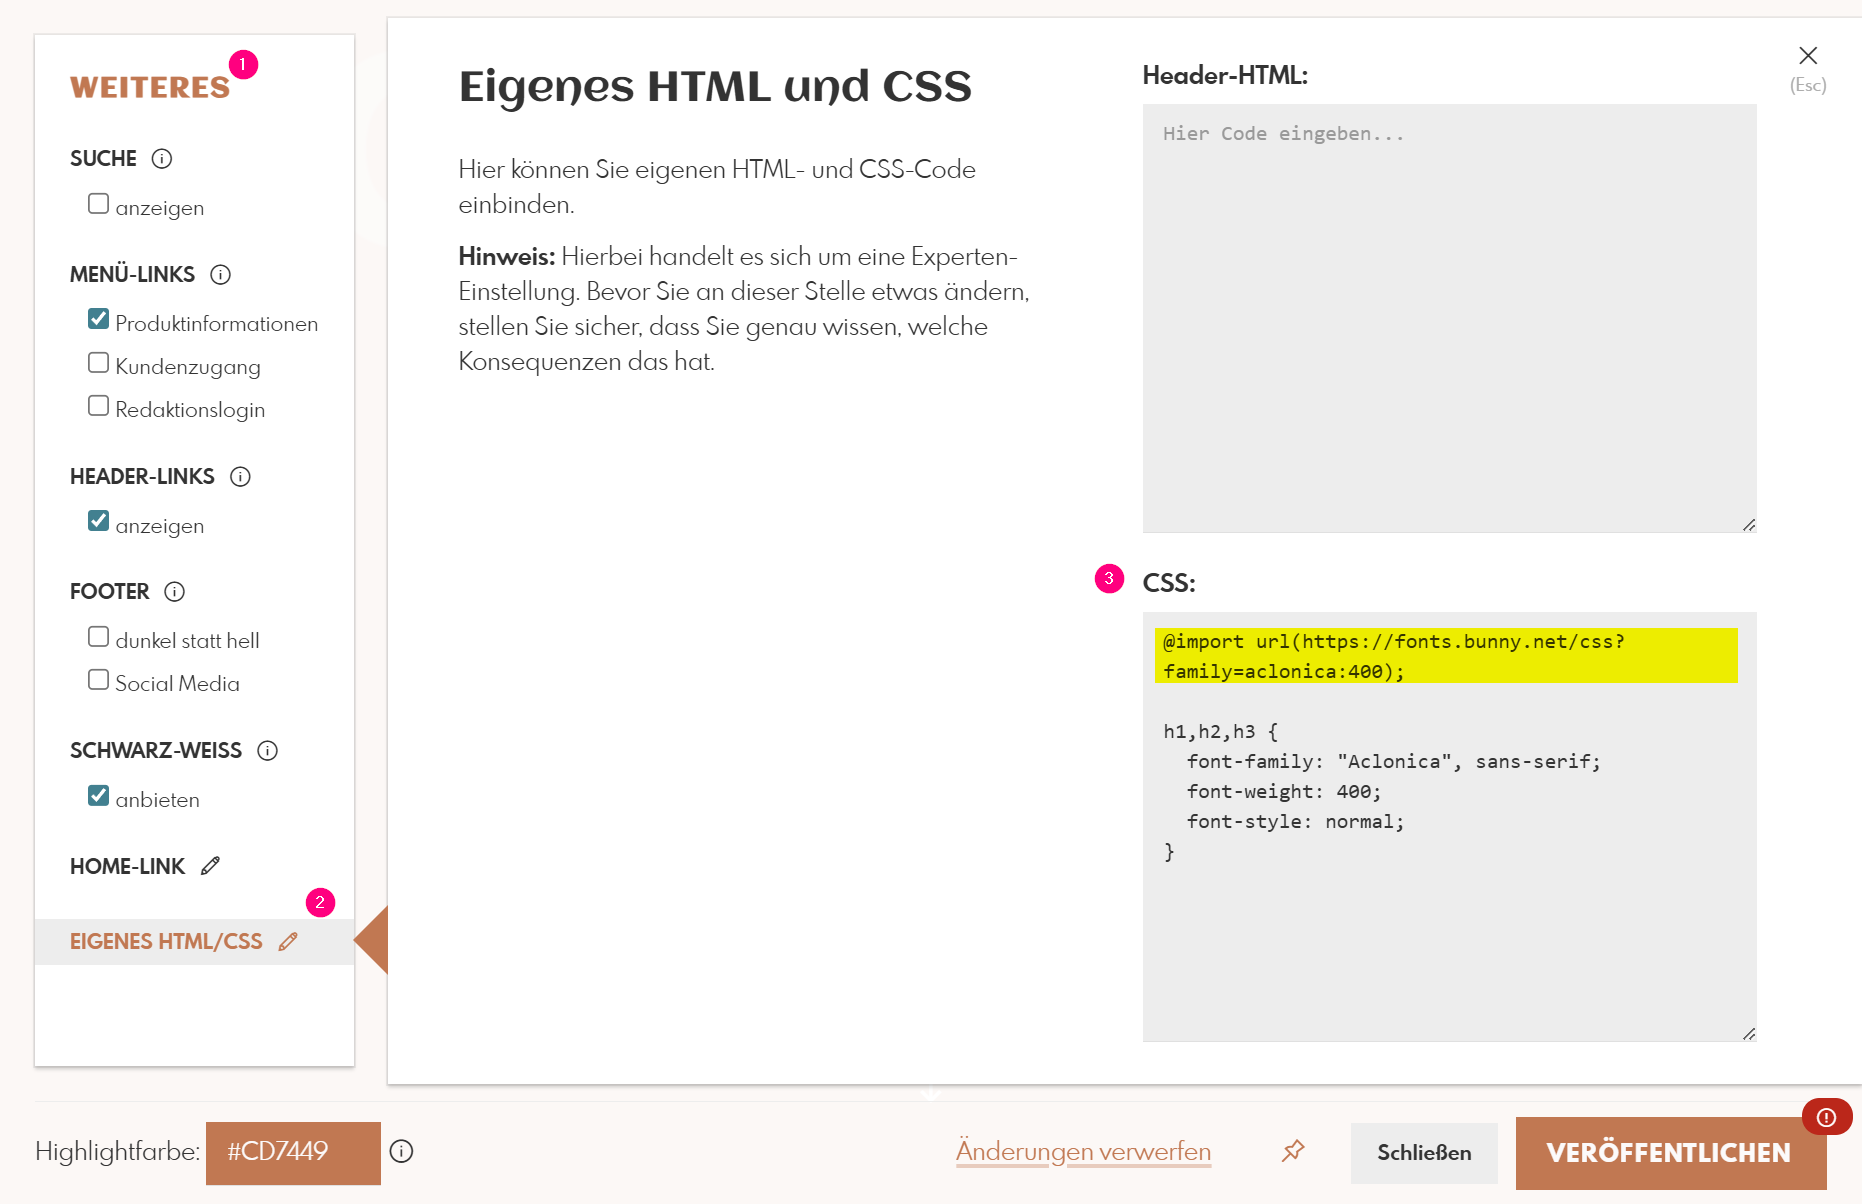
Task: Click the CSS textarea resize handle
Action: coord(1748,1034)
